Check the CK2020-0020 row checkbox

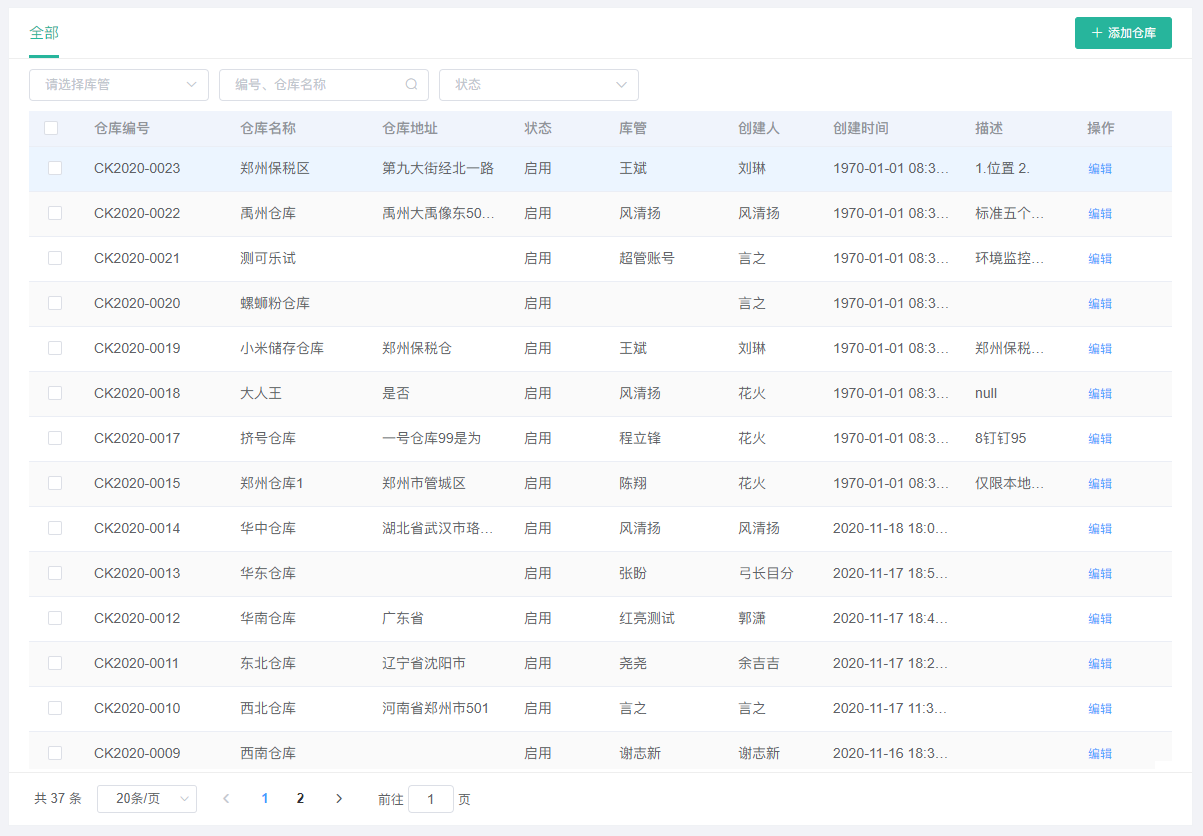point(55,303)
